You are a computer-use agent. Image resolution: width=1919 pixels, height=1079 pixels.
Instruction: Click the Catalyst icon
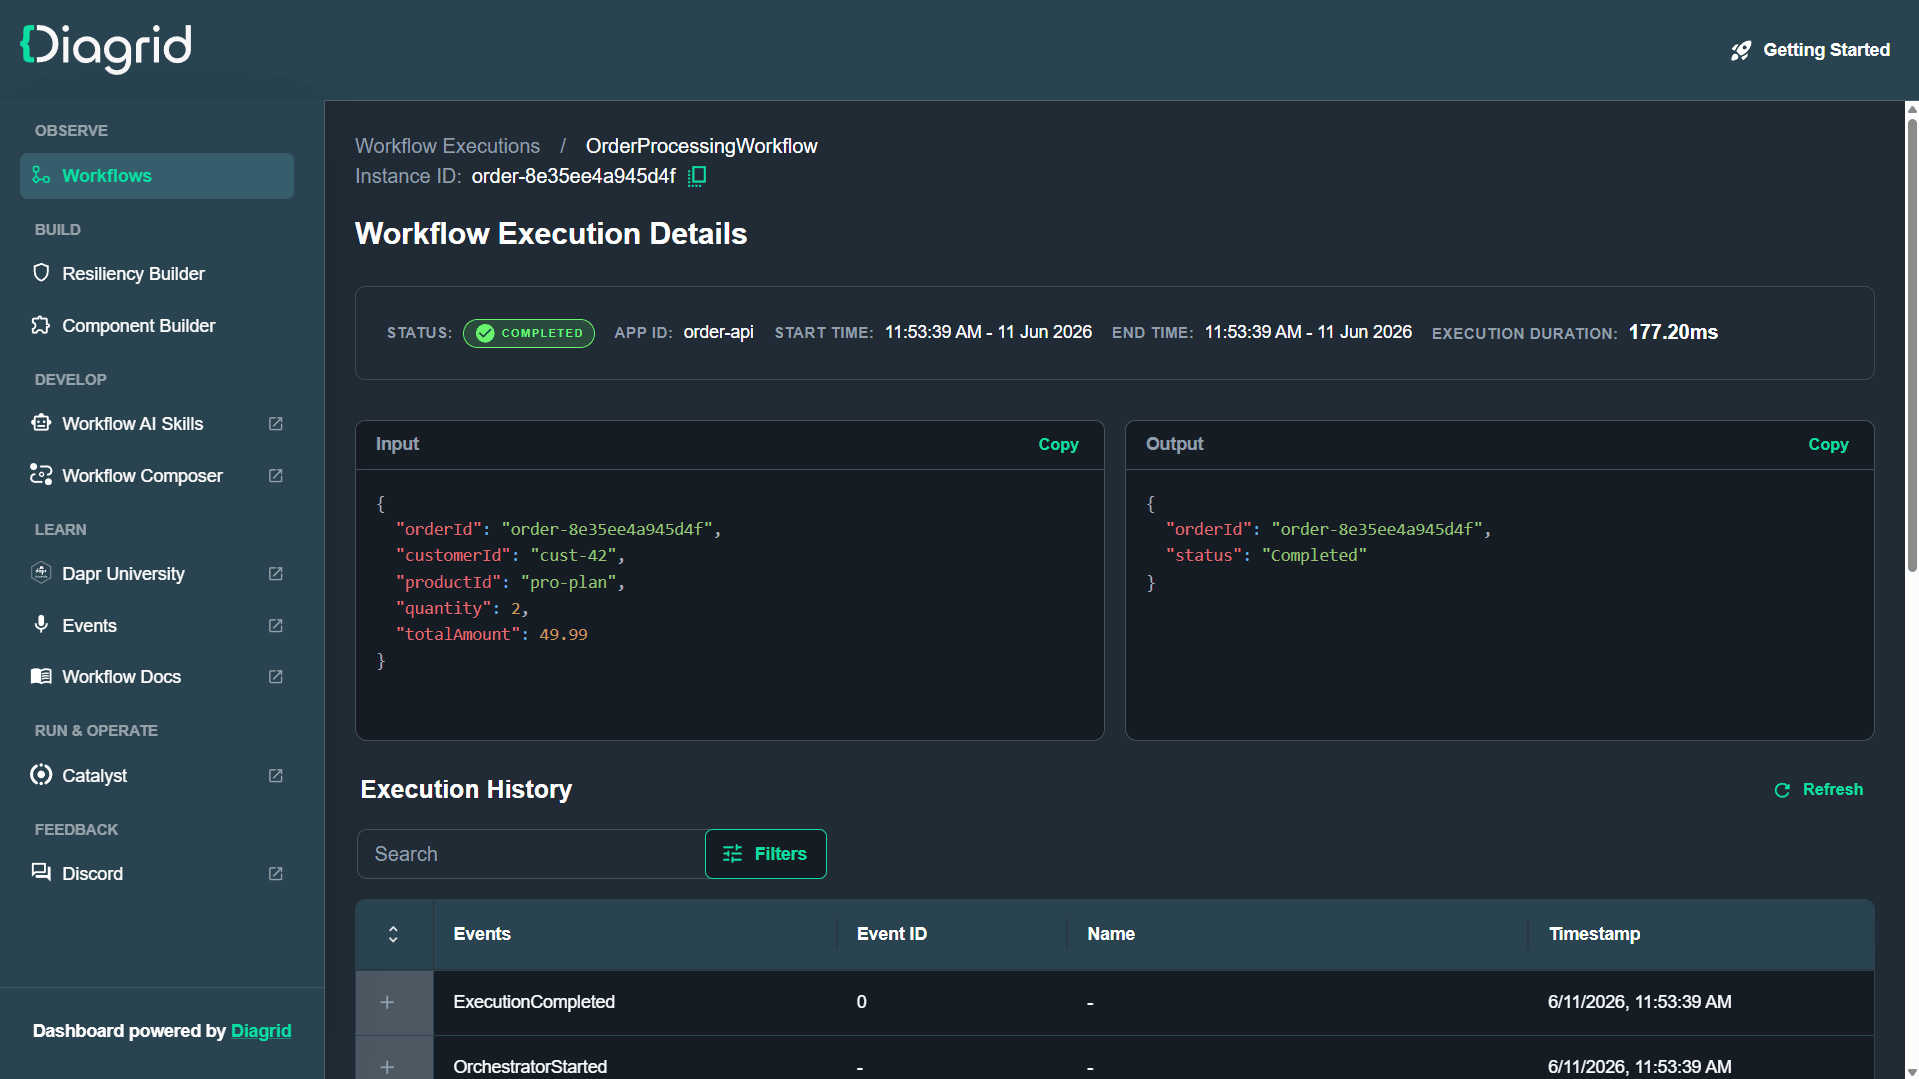click(41, 775)
